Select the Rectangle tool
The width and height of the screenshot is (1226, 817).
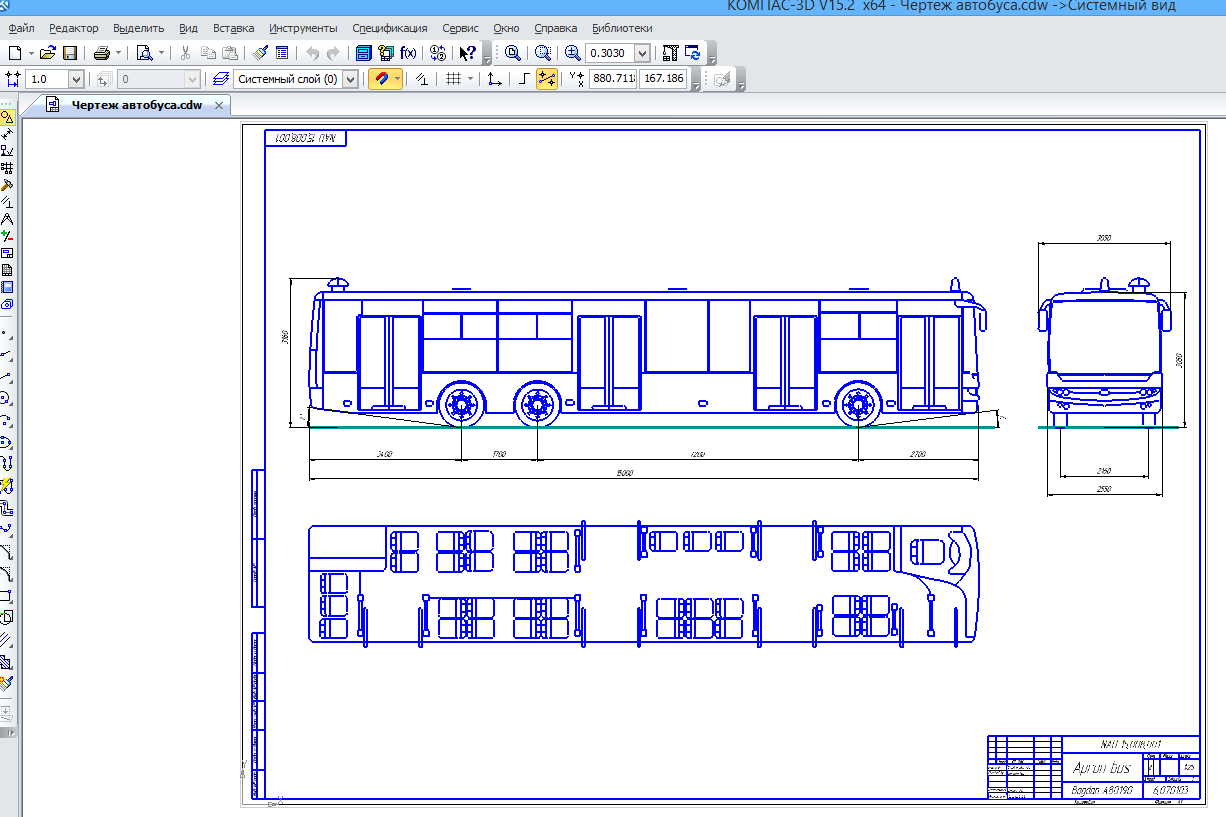coord(7,596)
